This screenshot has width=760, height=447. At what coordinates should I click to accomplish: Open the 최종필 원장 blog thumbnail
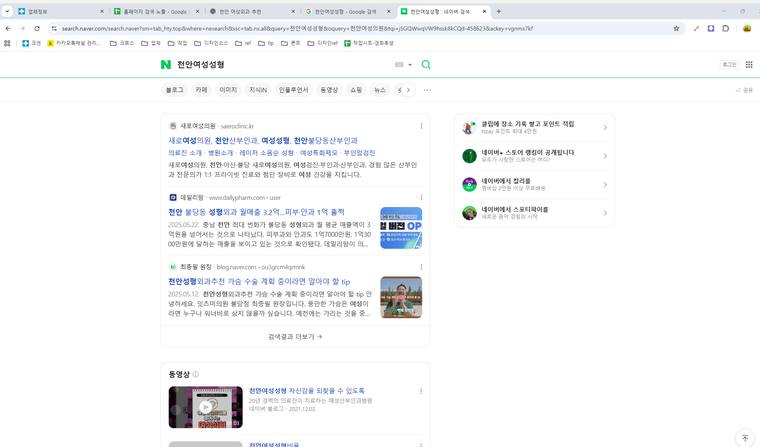click(401, 297)
